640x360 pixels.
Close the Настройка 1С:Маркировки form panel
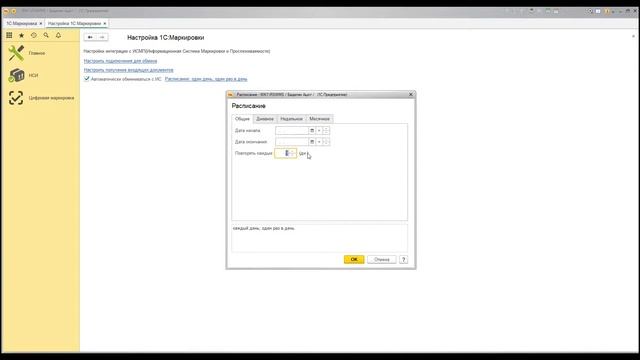click(633, 37)
